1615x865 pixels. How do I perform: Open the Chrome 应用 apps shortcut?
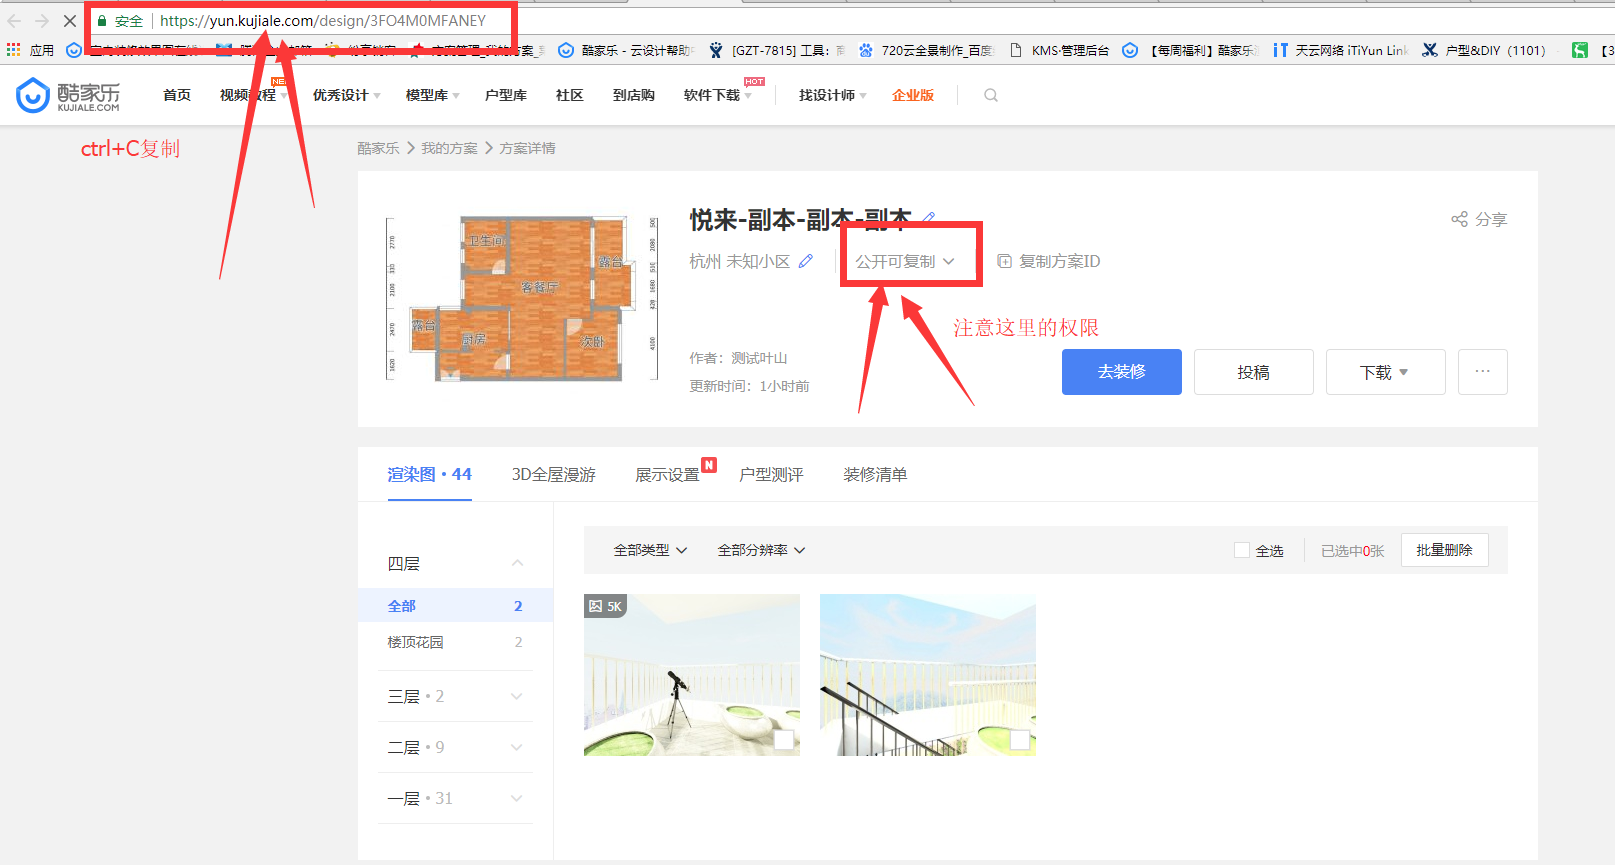coord(30,50)
